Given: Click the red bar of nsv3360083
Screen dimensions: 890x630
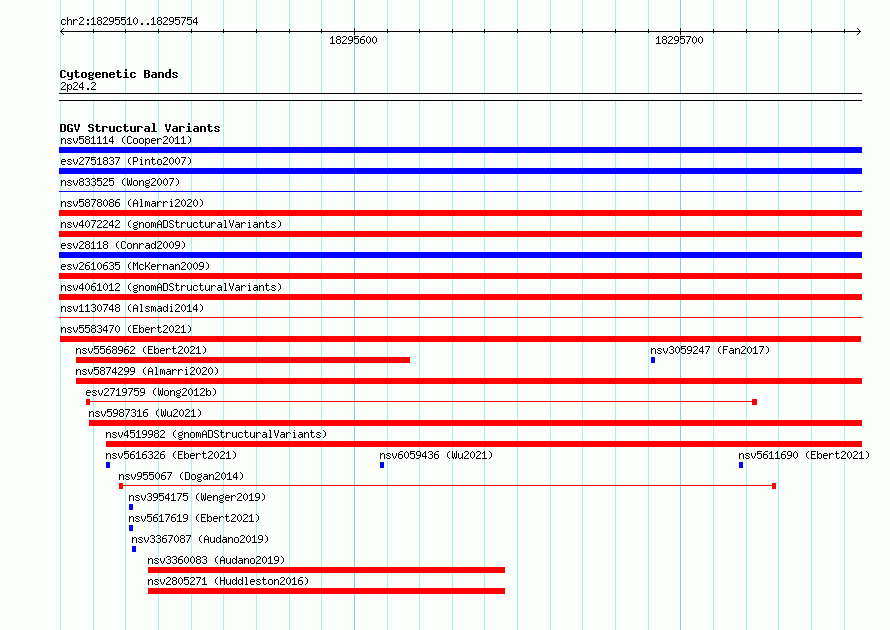Looking at the screenshot, I should 326,570.
